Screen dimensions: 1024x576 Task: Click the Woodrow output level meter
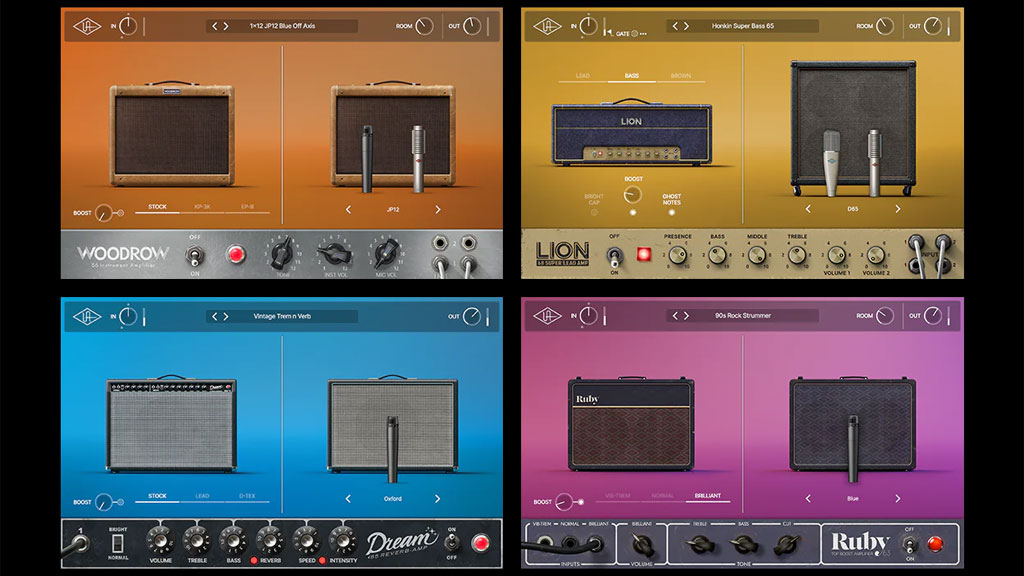[x=487, y=26]
